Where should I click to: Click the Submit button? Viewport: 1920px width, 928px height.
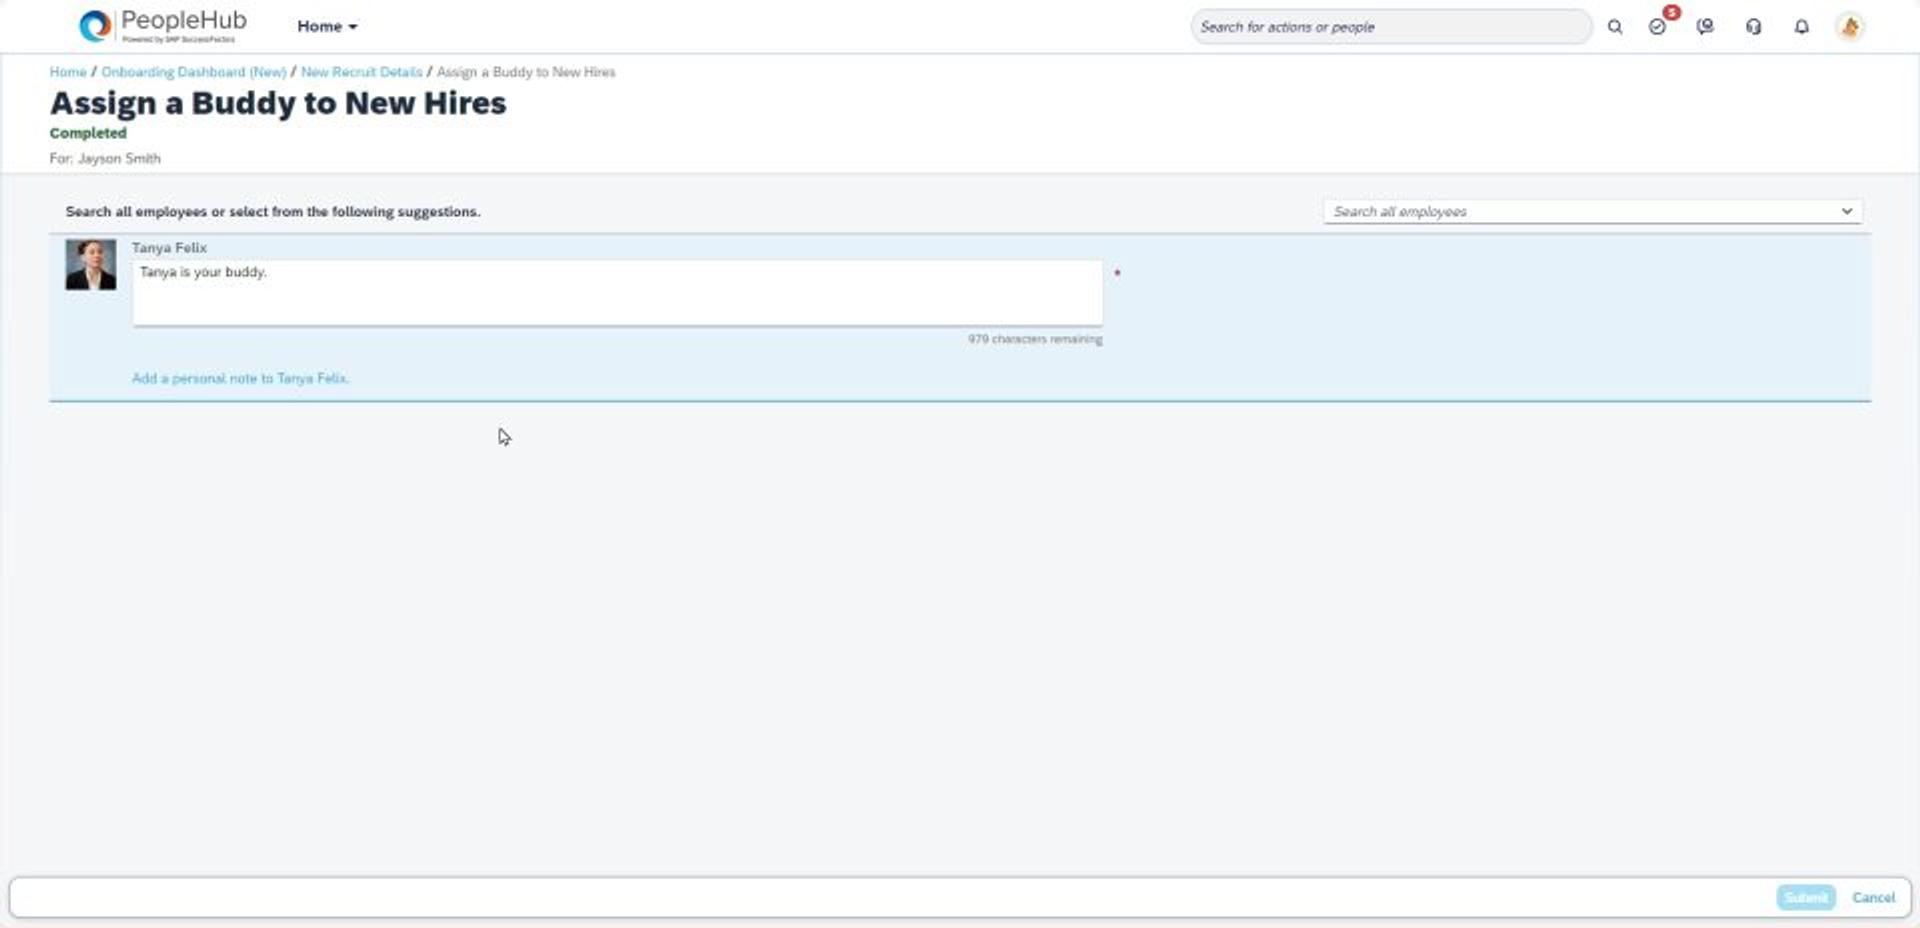[x=1806, y=898]
